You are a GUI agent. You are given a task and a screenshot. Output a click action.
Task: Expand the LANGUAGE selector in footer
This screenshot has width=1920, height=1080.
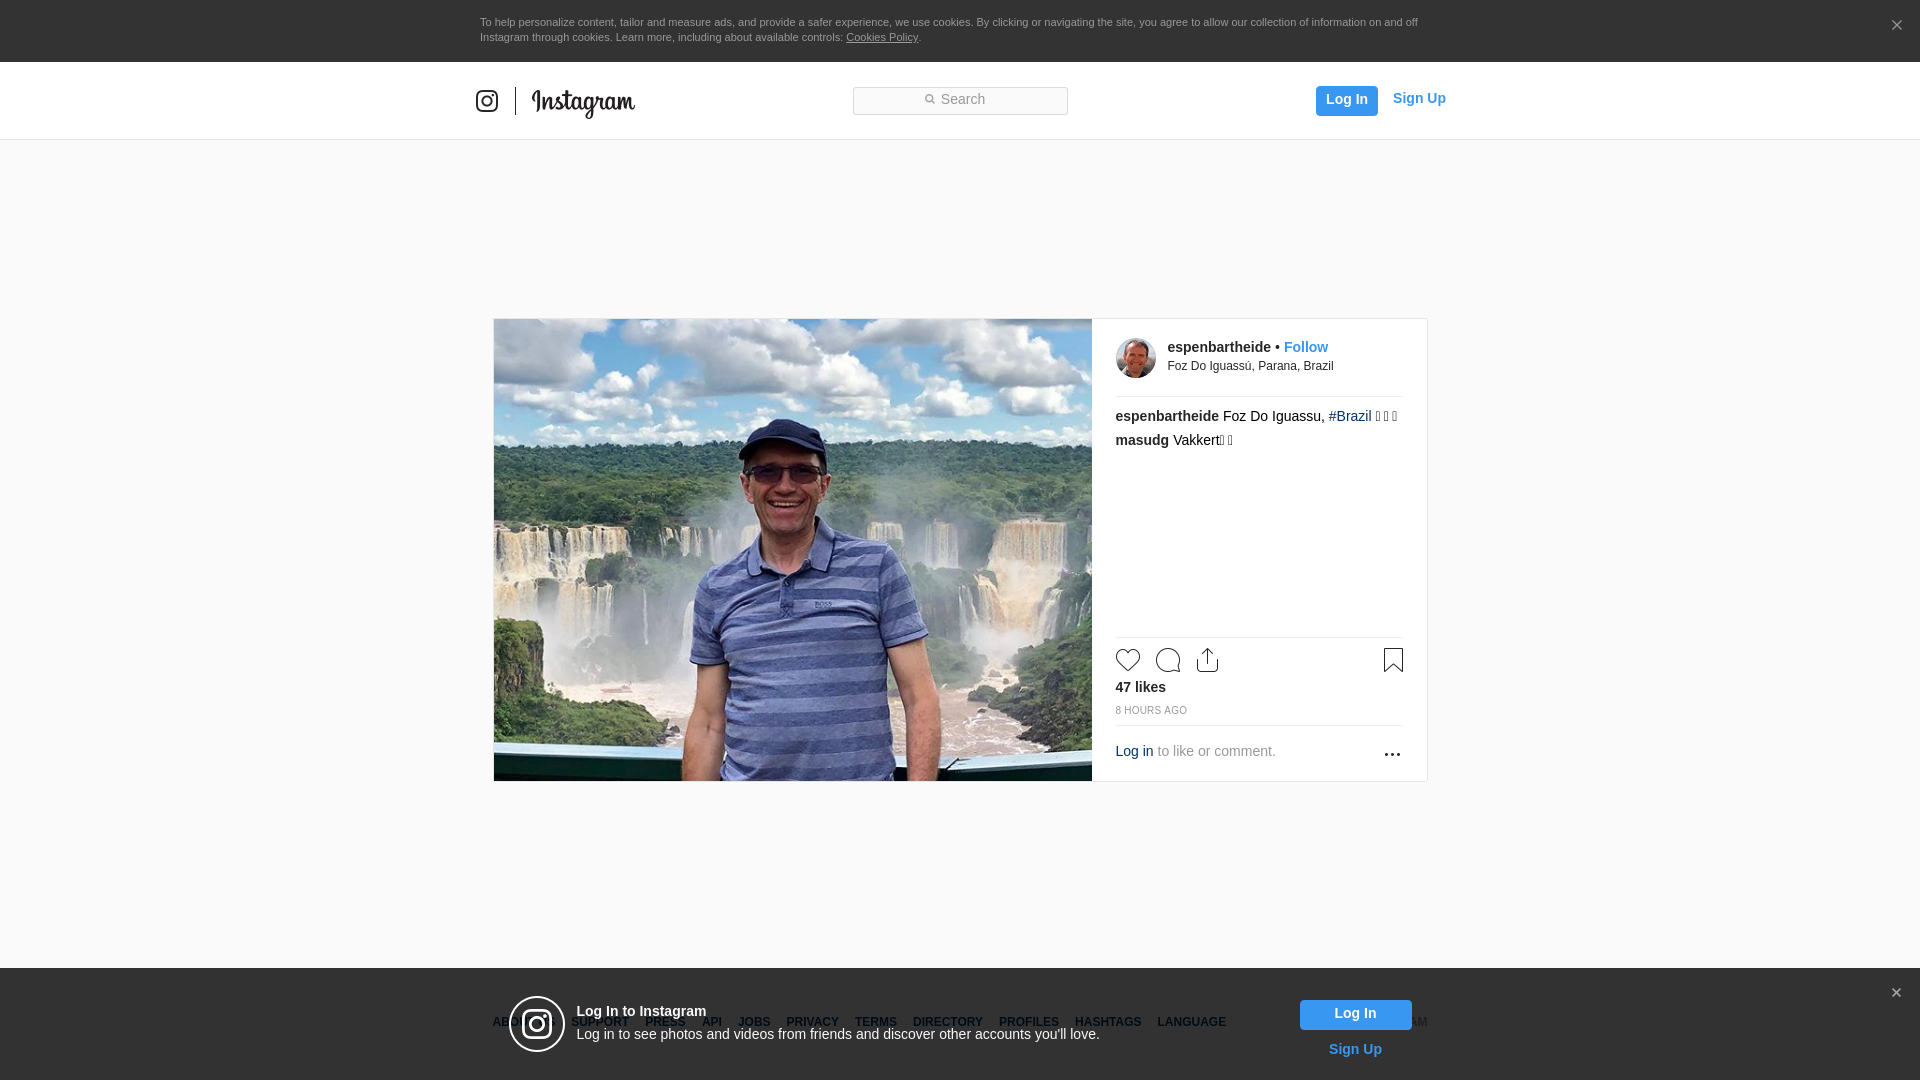coord(1190,1022)
